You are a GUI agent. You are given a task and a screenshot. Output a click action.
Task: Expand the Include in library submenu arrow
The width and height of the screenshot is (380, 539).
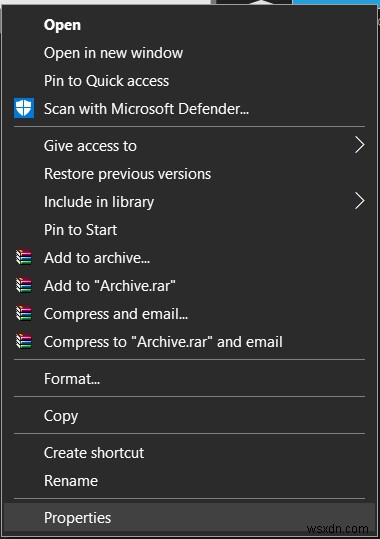(x=359, y=201)
